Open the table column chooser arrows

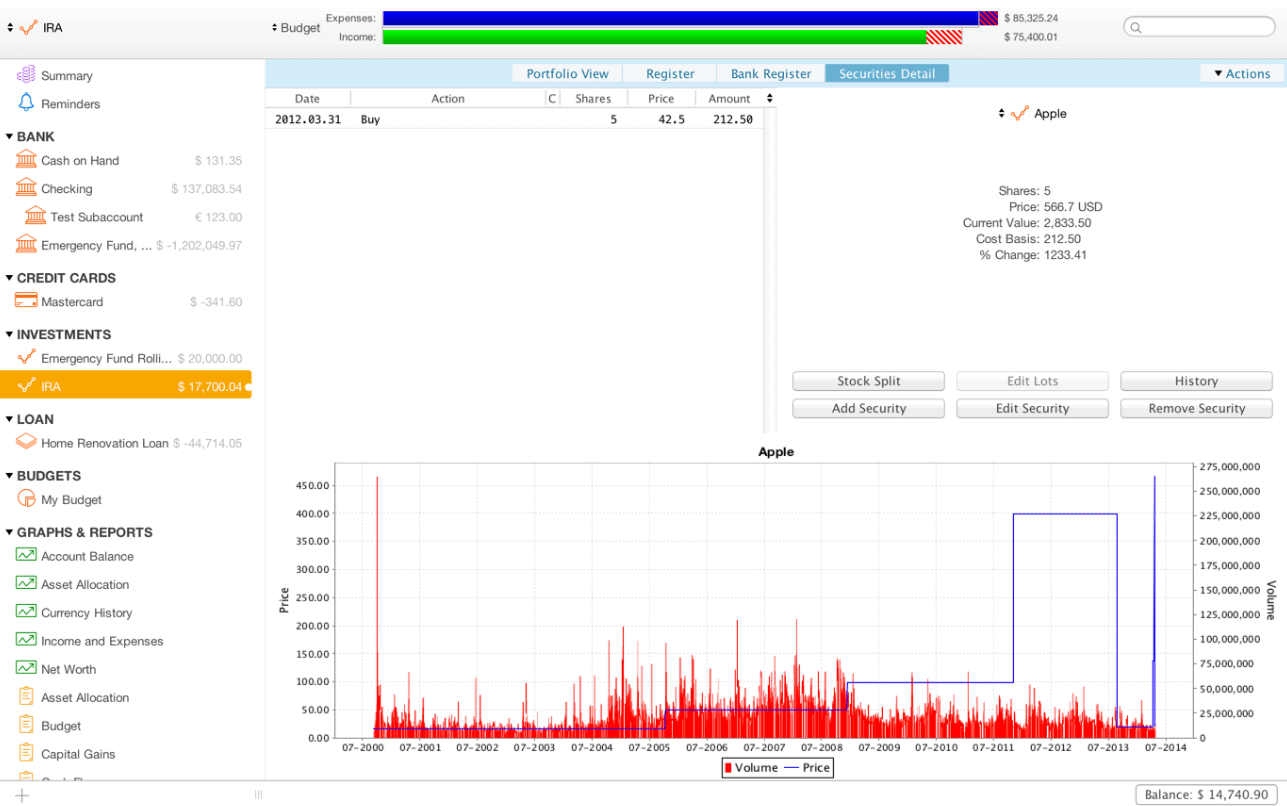769,98
